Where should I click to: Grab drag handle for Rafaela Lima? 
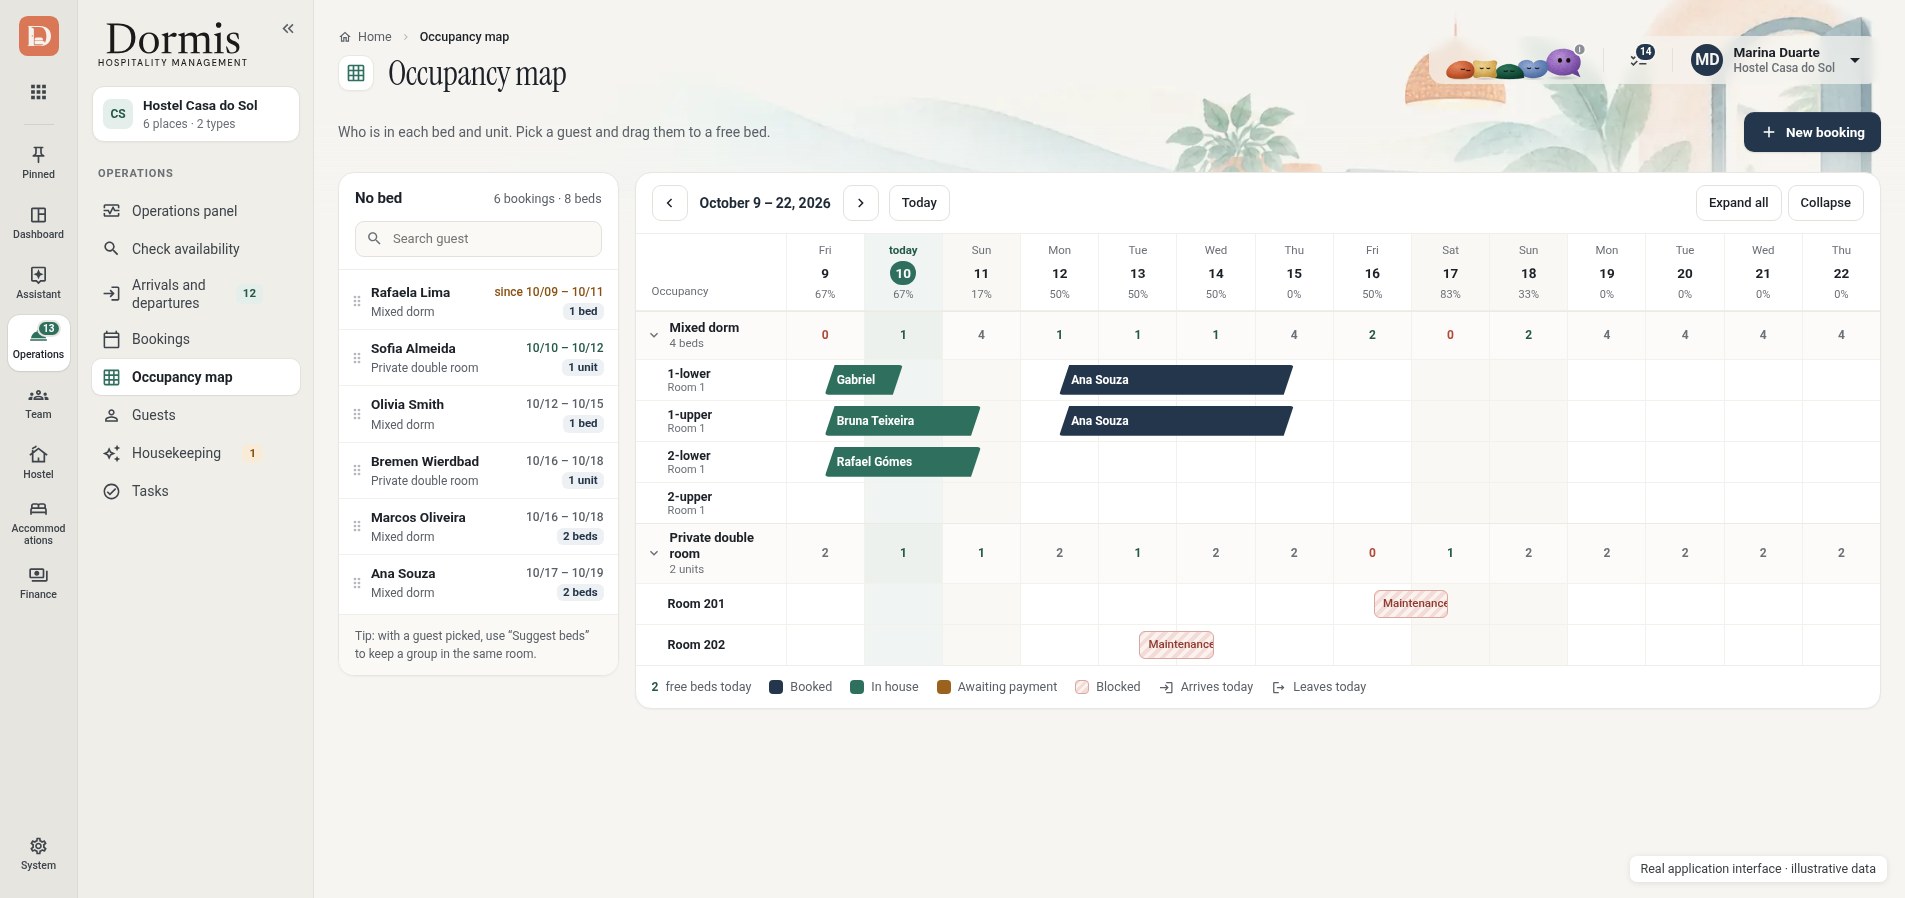357,301
